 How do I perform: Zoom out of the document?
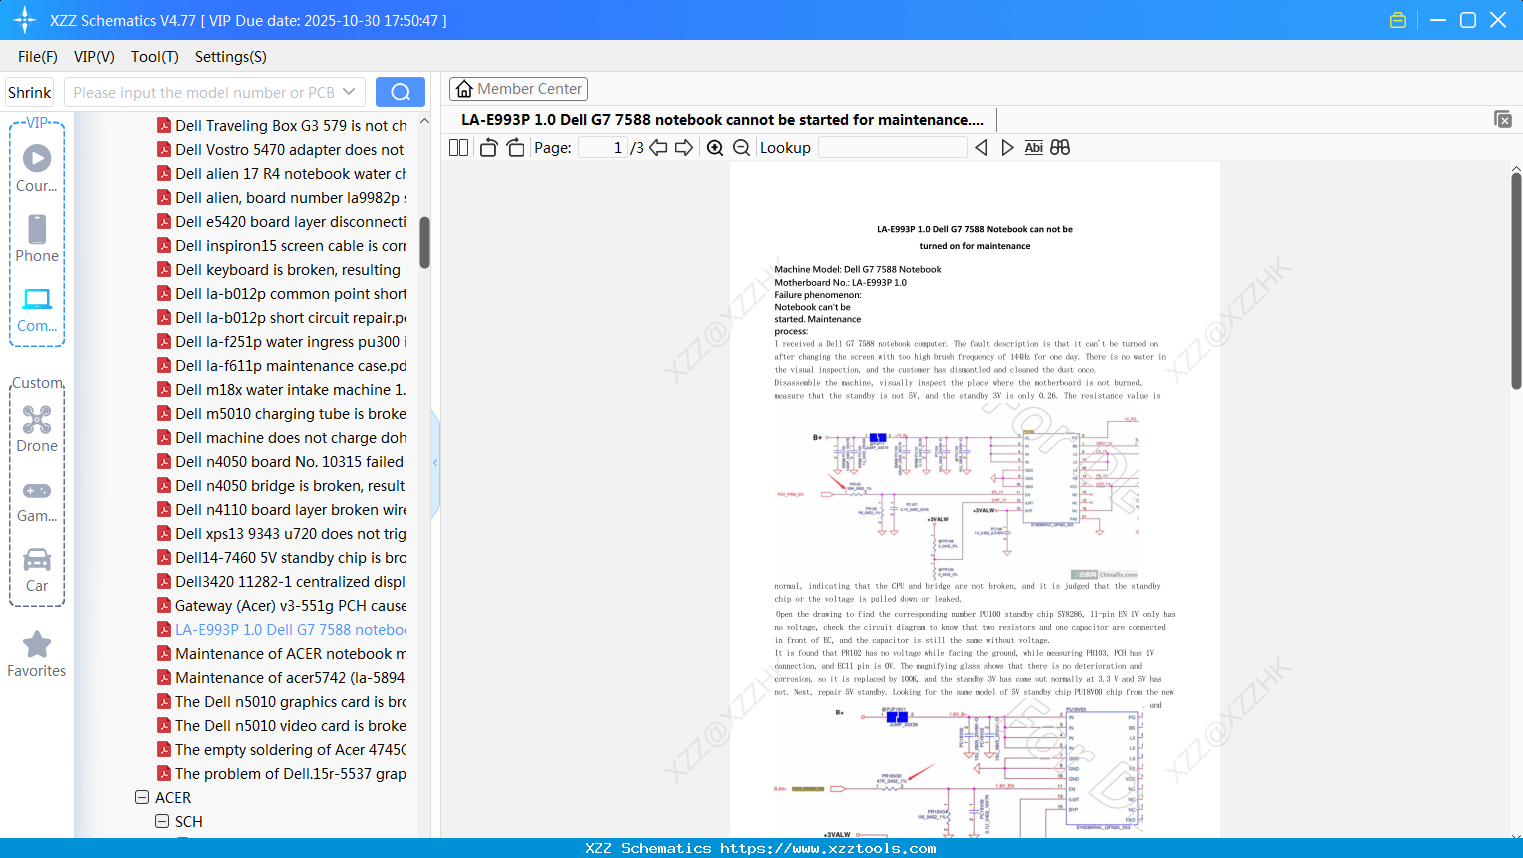(742, 148)
